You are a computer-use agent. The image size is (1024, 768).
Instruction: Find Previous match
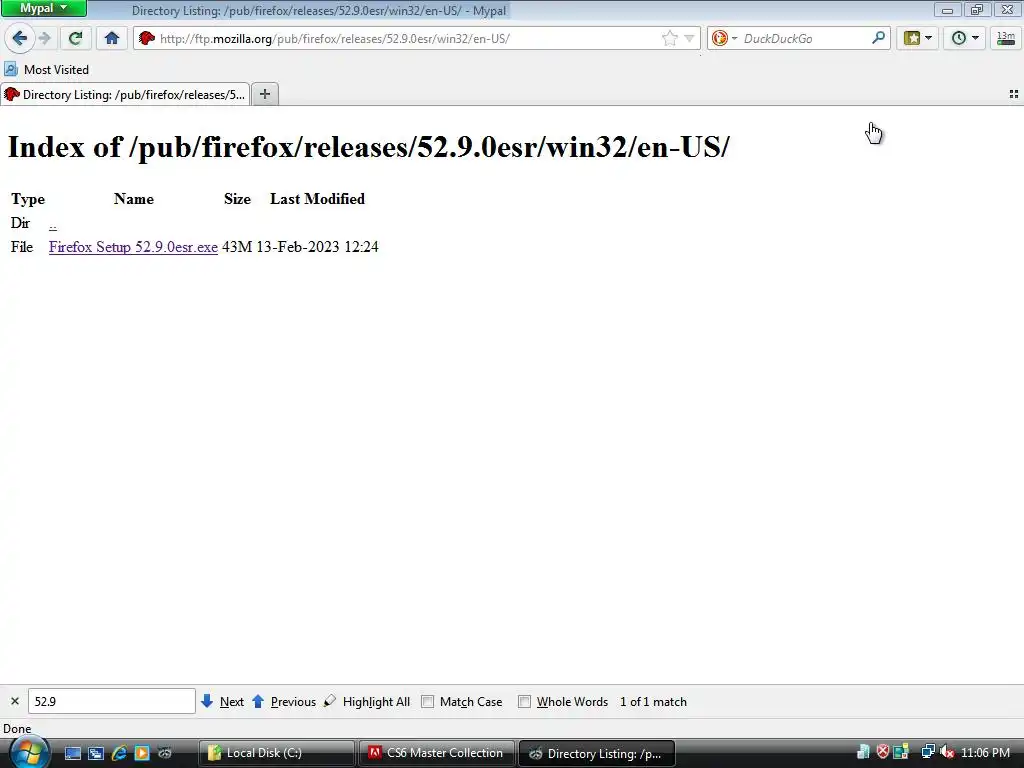(284, 701)
